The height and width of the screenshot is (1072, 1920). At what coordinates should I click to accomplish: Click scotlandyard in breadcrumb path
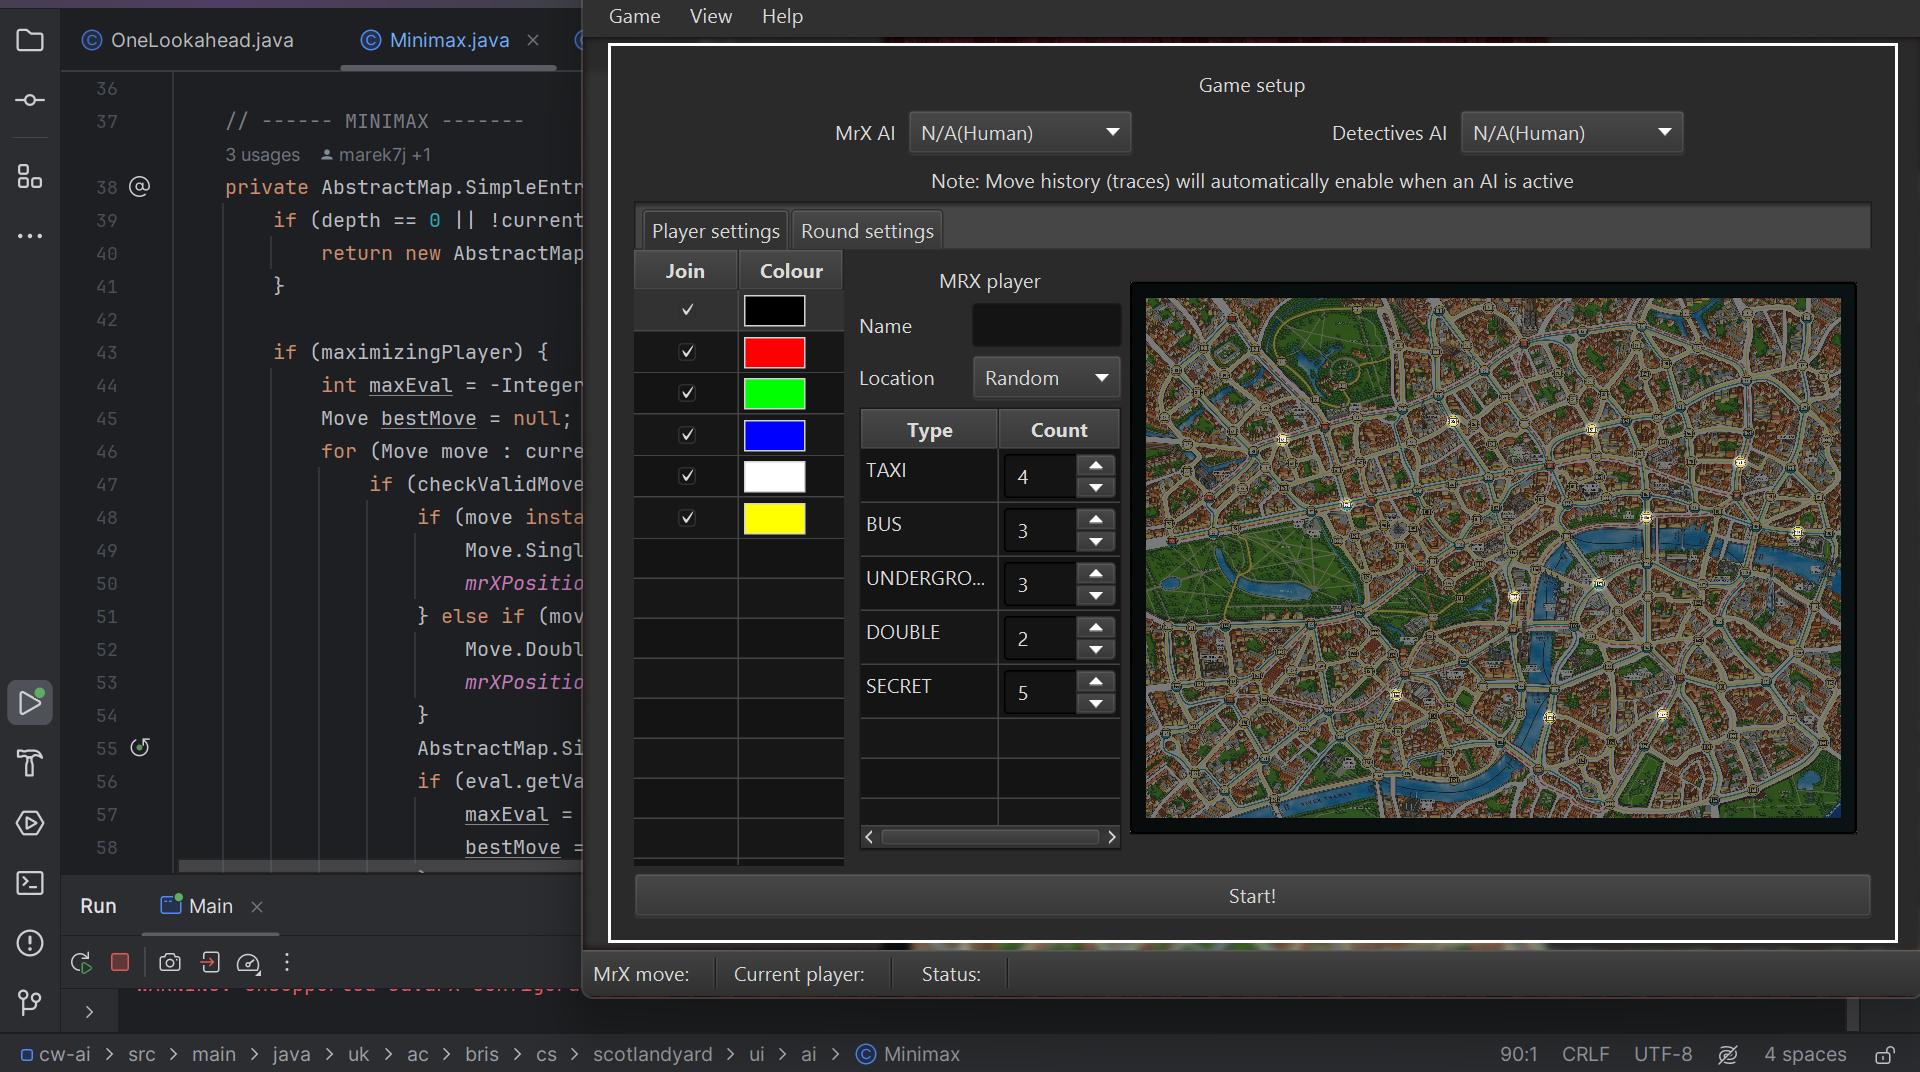click(652, 1054)
